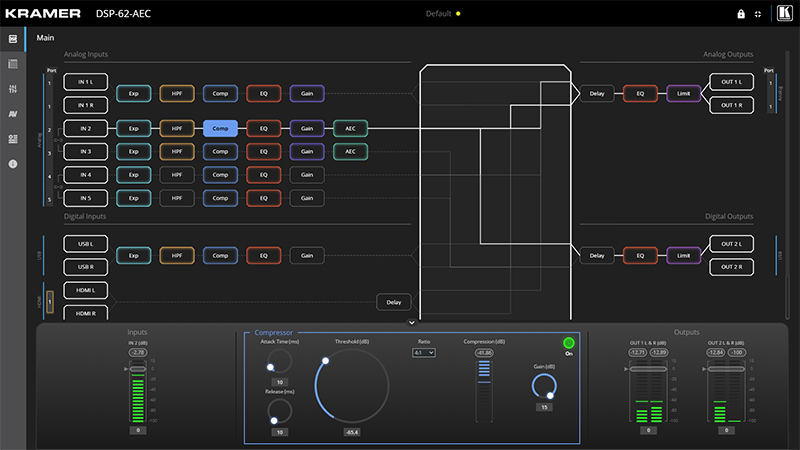Open the info icon in sidebar
This screenshot has height=450, width=800.
point(13,163)
